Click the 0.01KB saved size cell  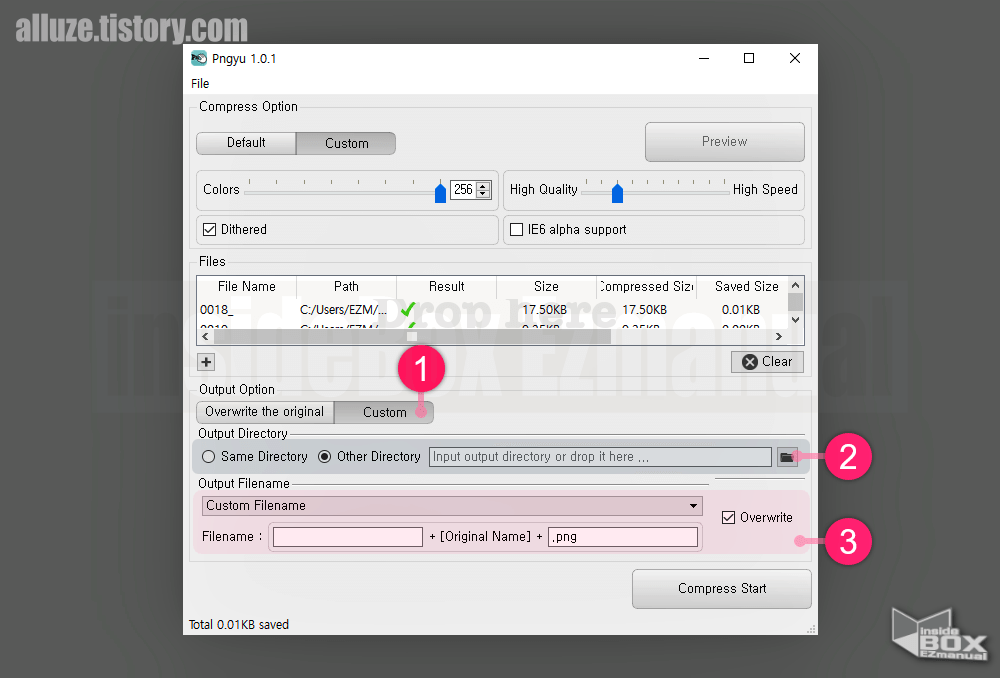click(x=741, y=310)
